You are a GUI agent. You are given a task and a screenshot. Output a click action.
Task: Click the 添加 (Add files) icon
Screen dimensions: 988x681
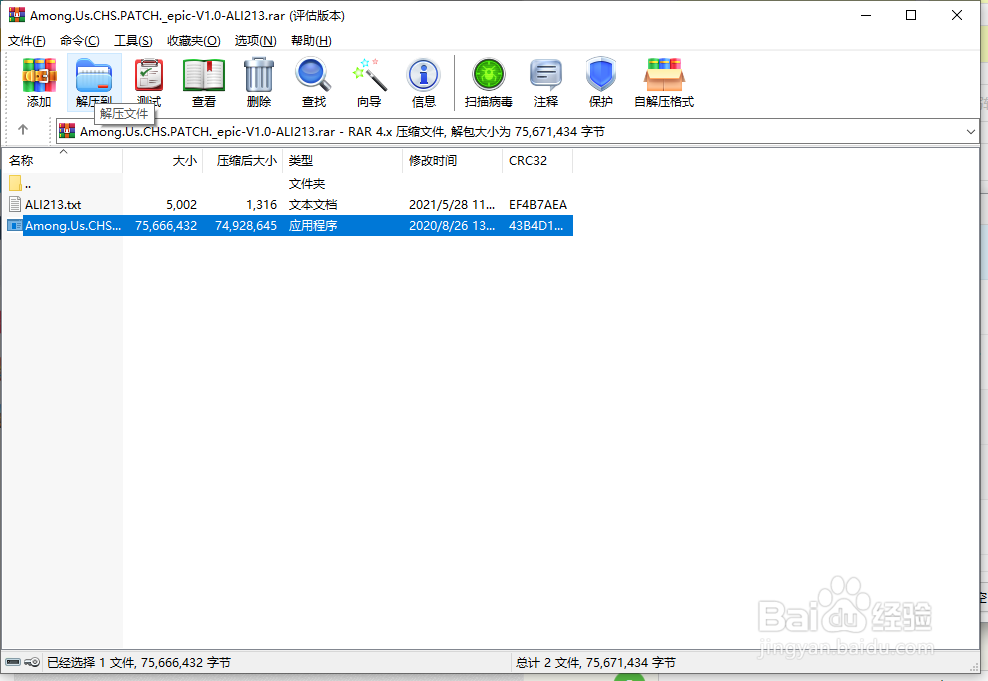pos(38,75)
